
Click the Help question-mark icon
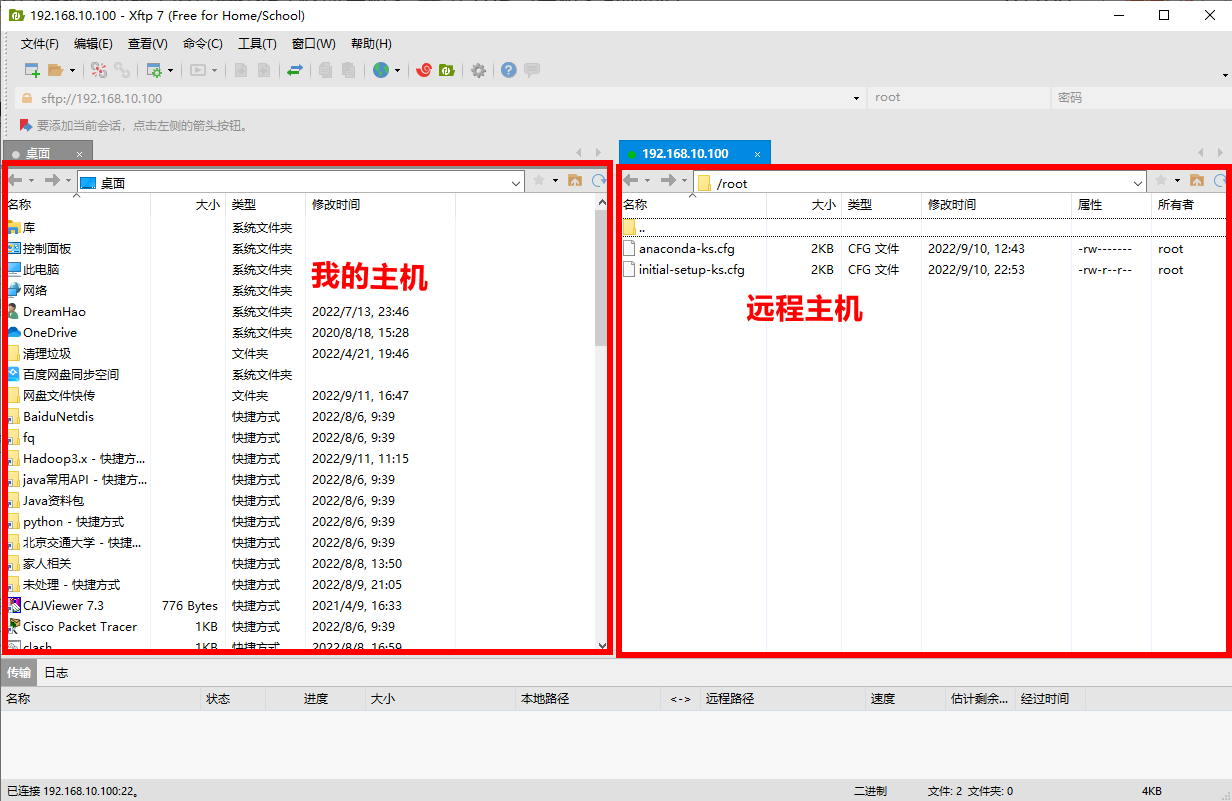[x=507, y=70]
